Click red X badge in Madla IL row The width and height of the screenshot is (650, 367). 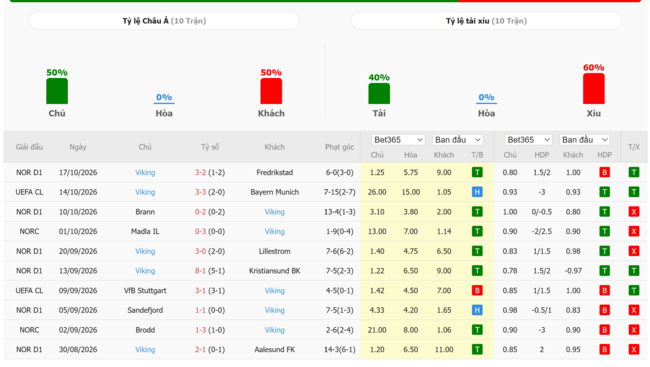(634, 231)
